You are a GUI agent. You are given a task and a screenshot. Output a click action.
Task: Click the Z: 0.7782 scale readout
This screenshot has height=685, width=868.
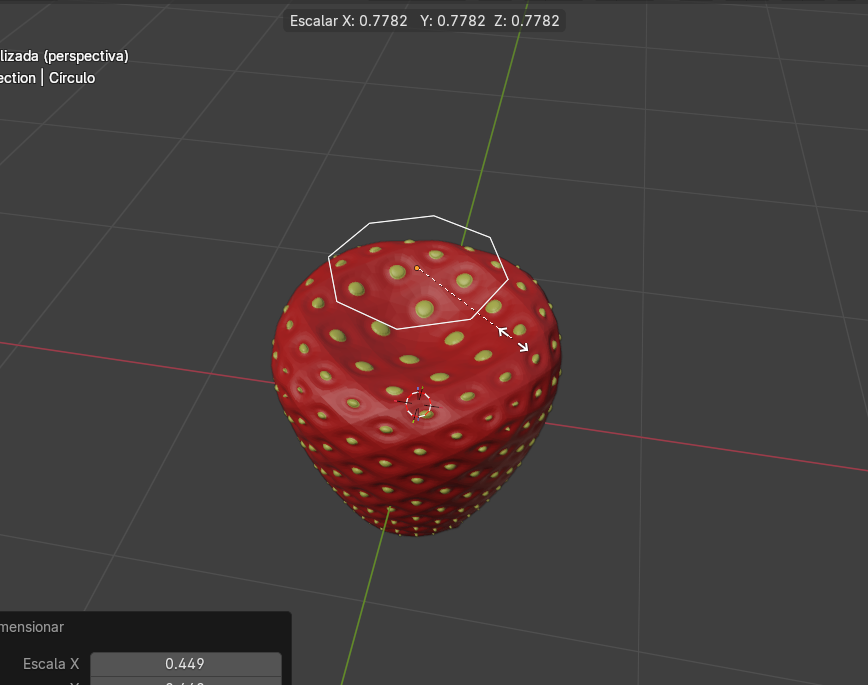point(527,21)
